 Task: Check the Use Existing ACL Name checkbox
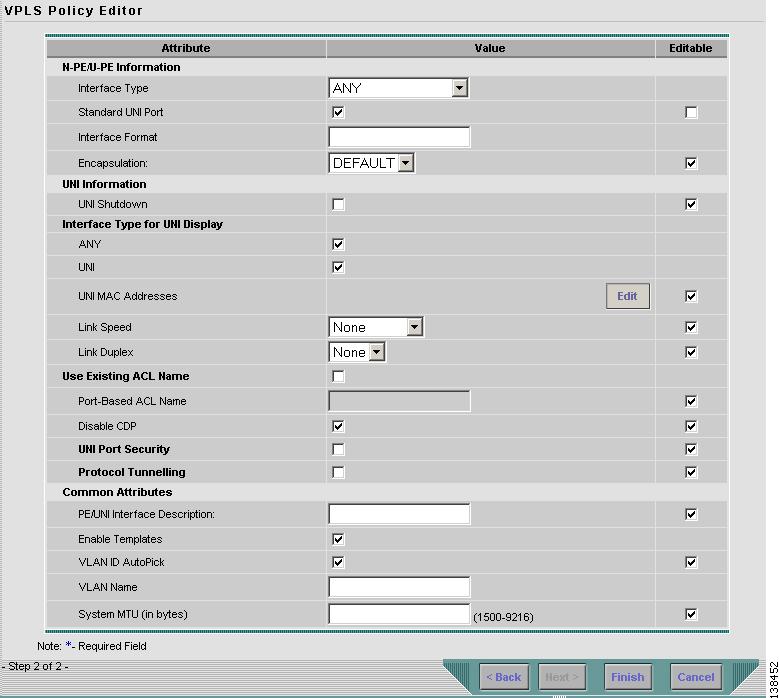pyautogui.click(x=338, y=376)
